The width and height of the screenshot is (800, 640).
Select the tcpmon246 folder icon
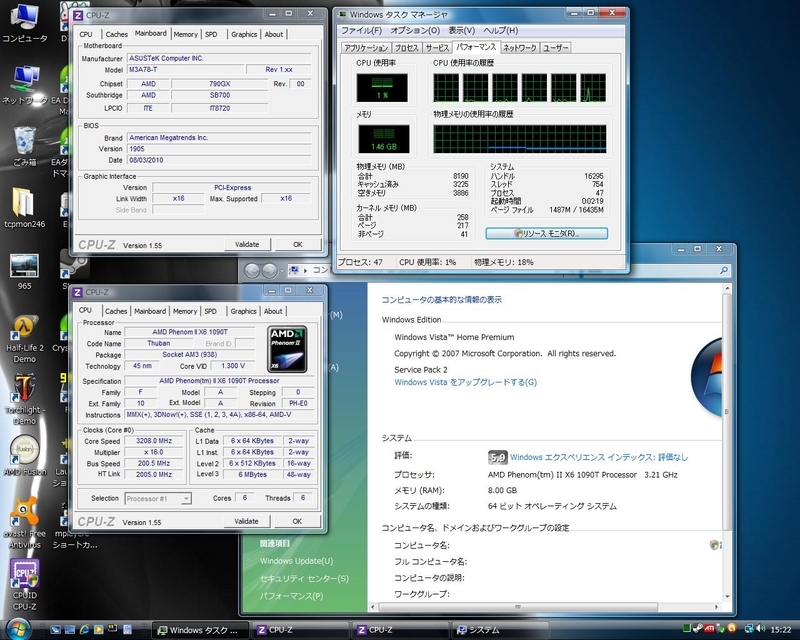24,208
